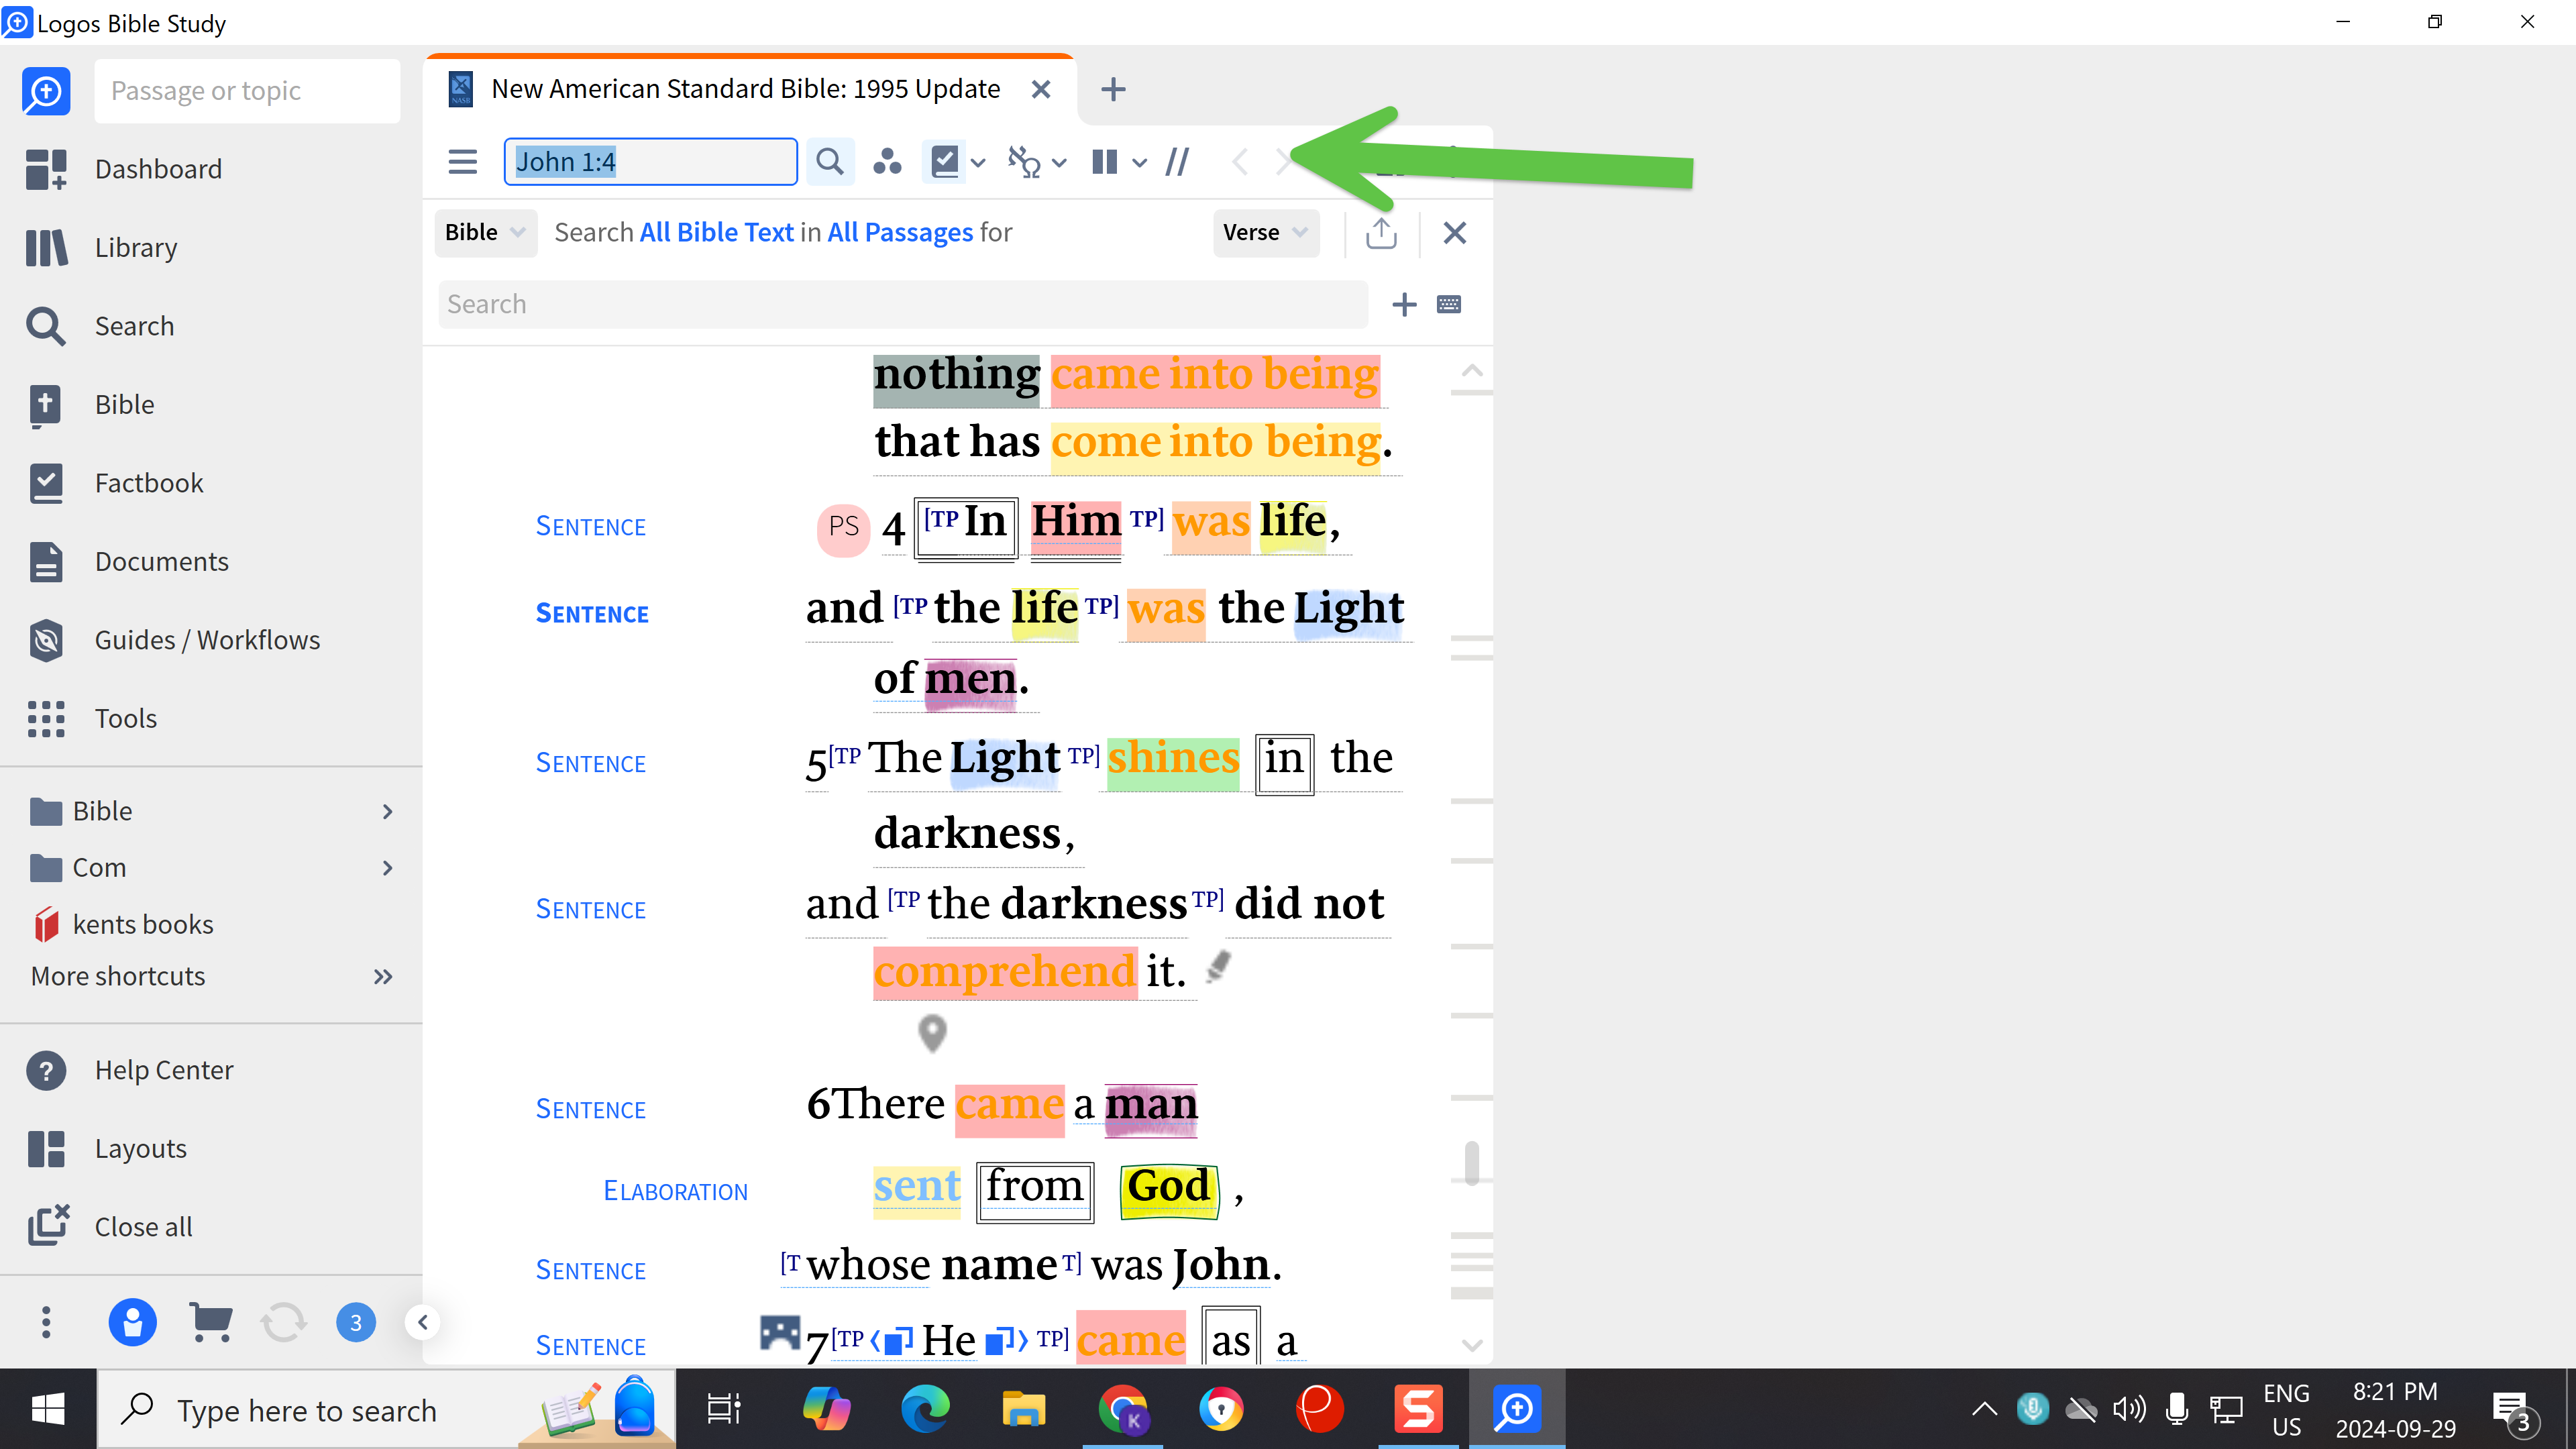Open the on-screen keyboard icon
Screen dimensions: 2576x1449
pos(1449,304)
